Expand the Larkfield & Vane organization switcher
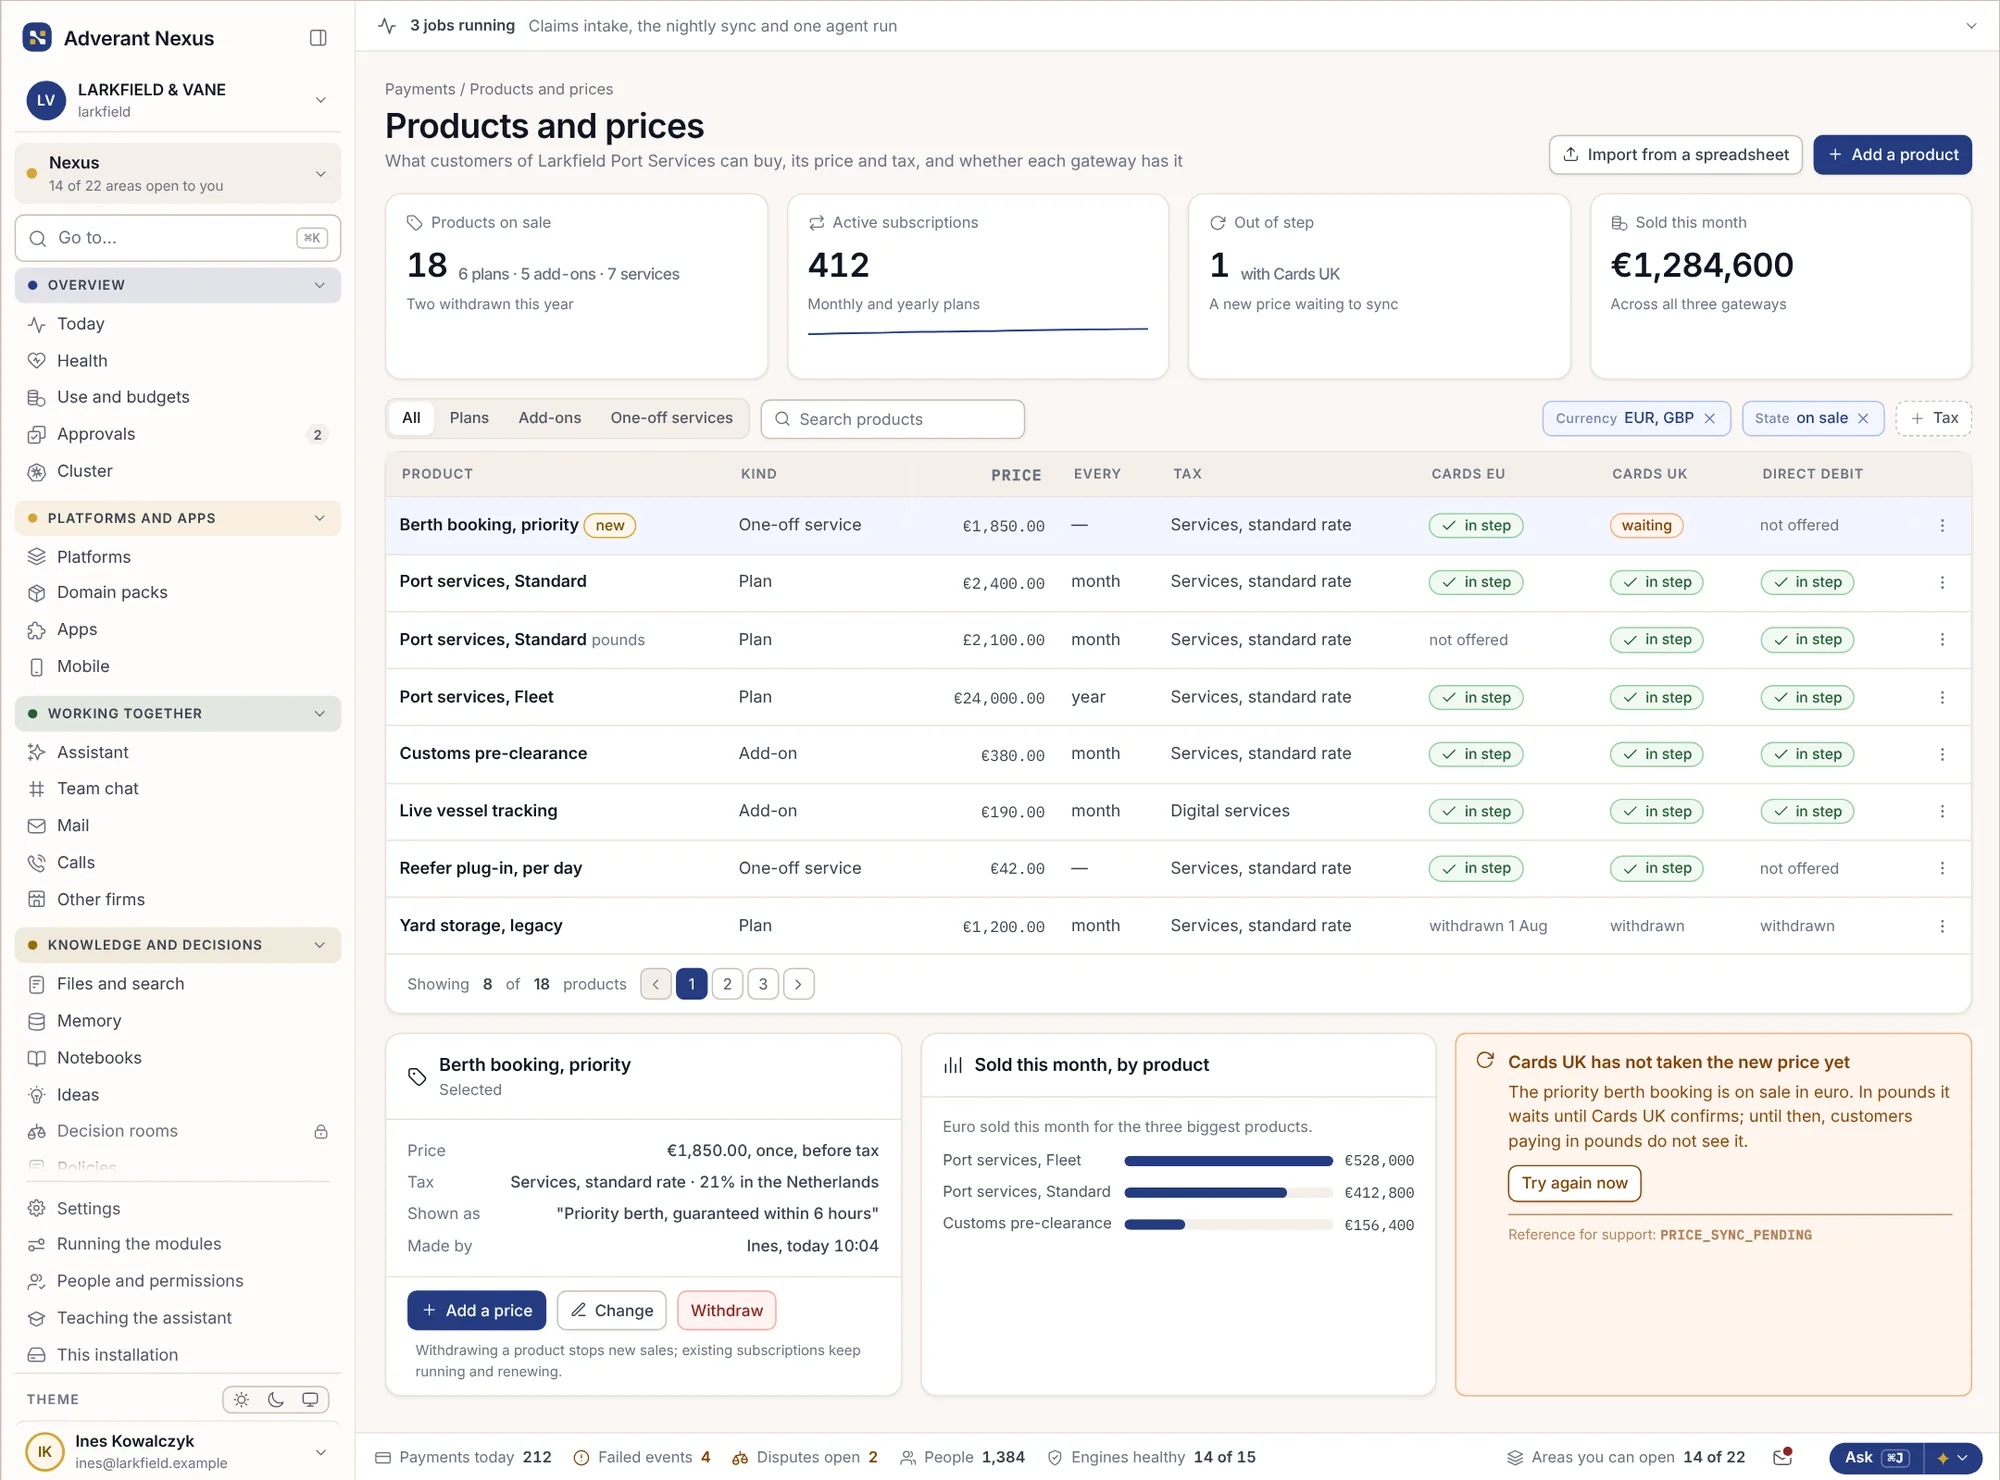The image size is (2000, 1480). click(x=178, y=100)
